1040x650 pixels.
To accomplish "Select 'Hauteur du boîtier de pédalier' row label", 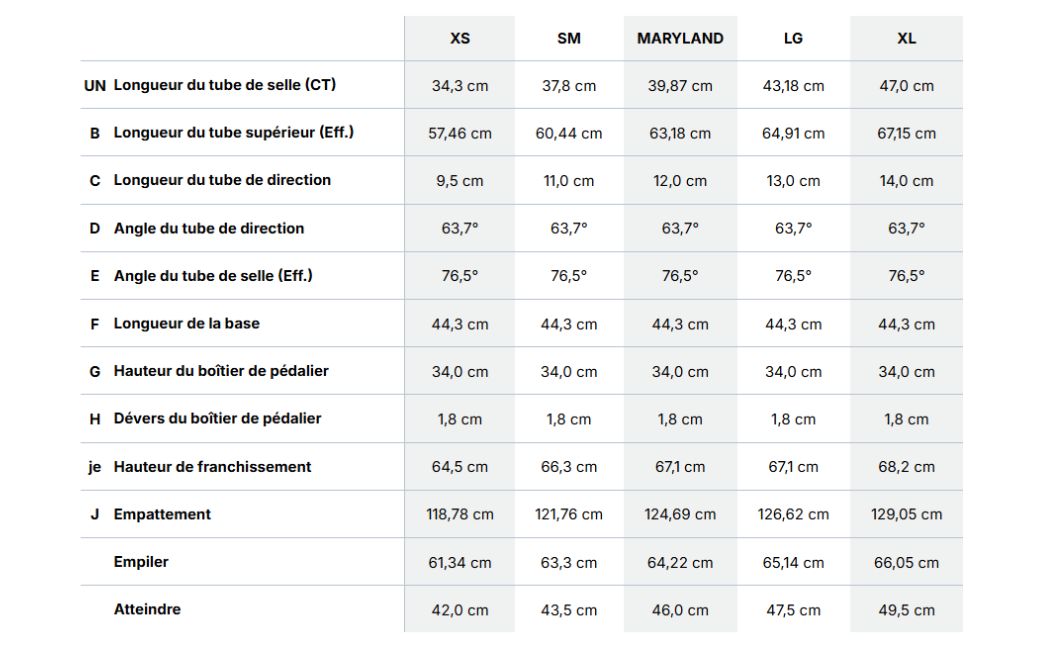I will (221, 371).
